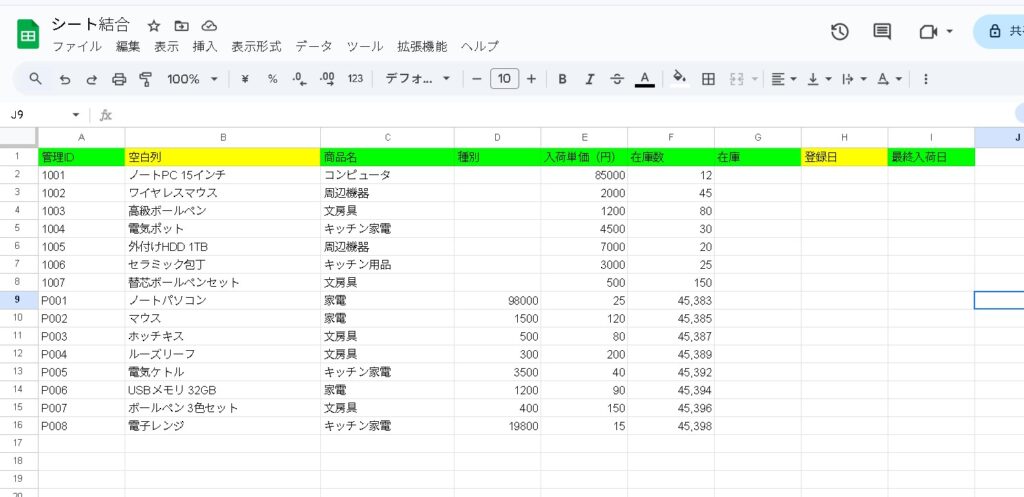The height and width of the screenshot is (497, 1024).
Task: Click the search magnifier in toolbar
Action: tap(36, 79)
